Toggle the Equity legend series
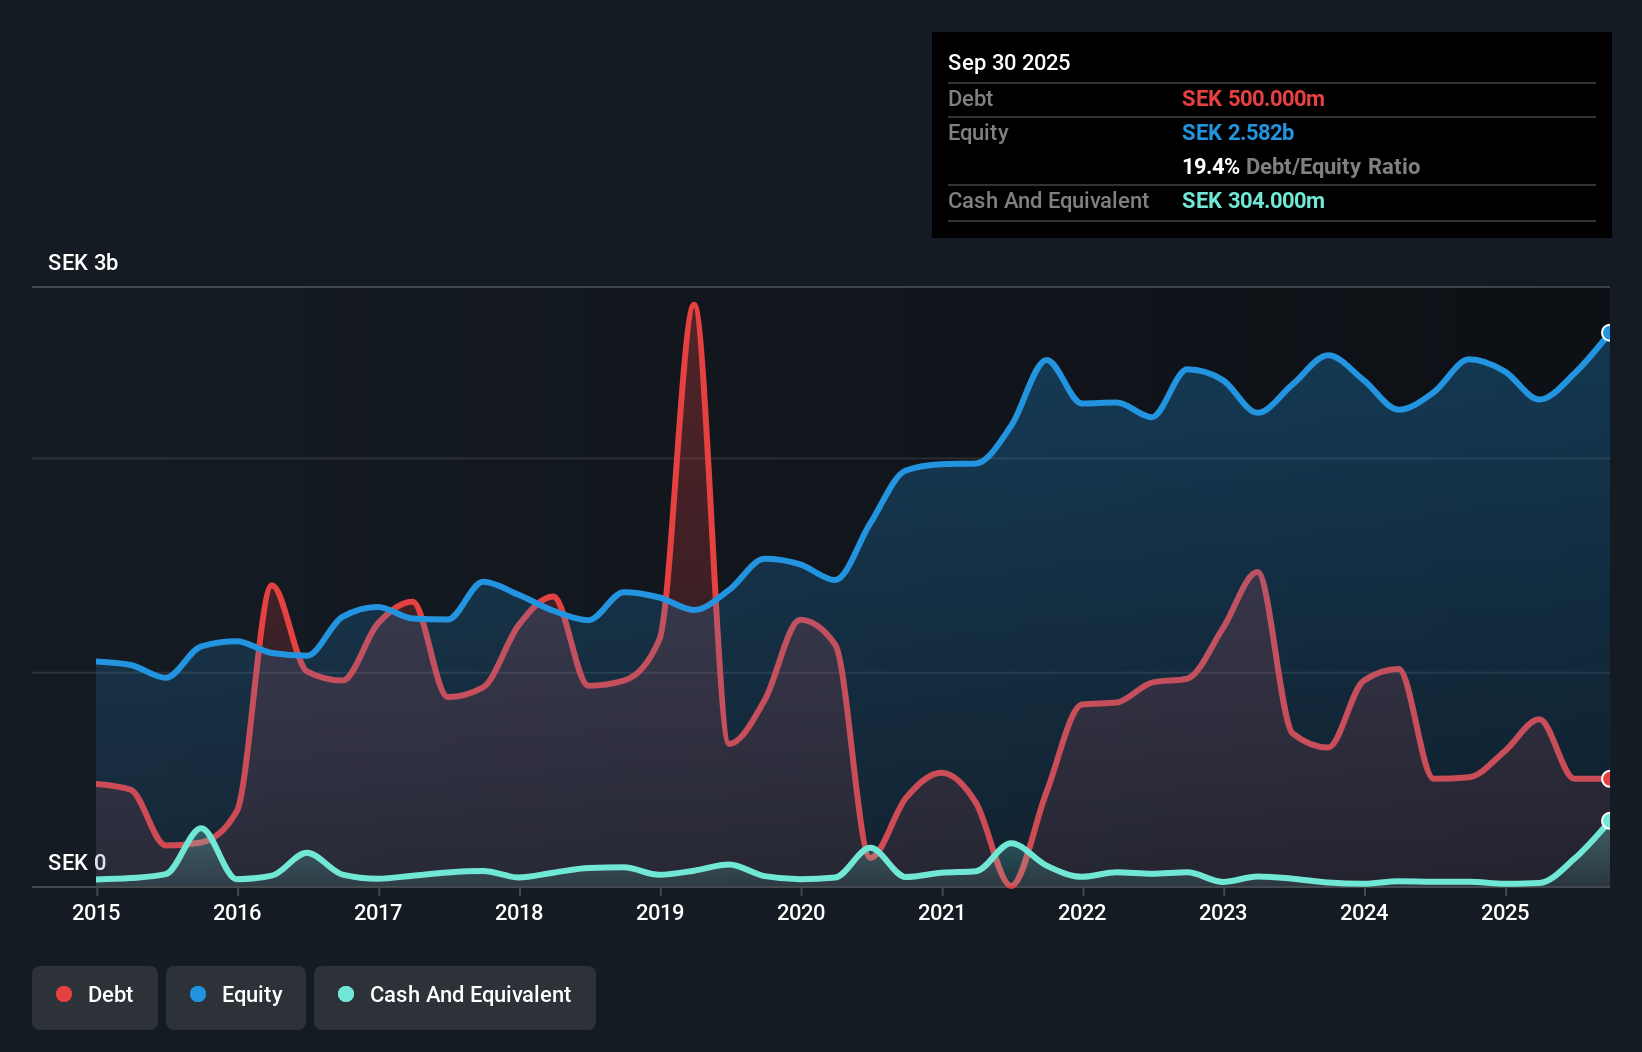 pyautogui.click(x=236, y=997)
